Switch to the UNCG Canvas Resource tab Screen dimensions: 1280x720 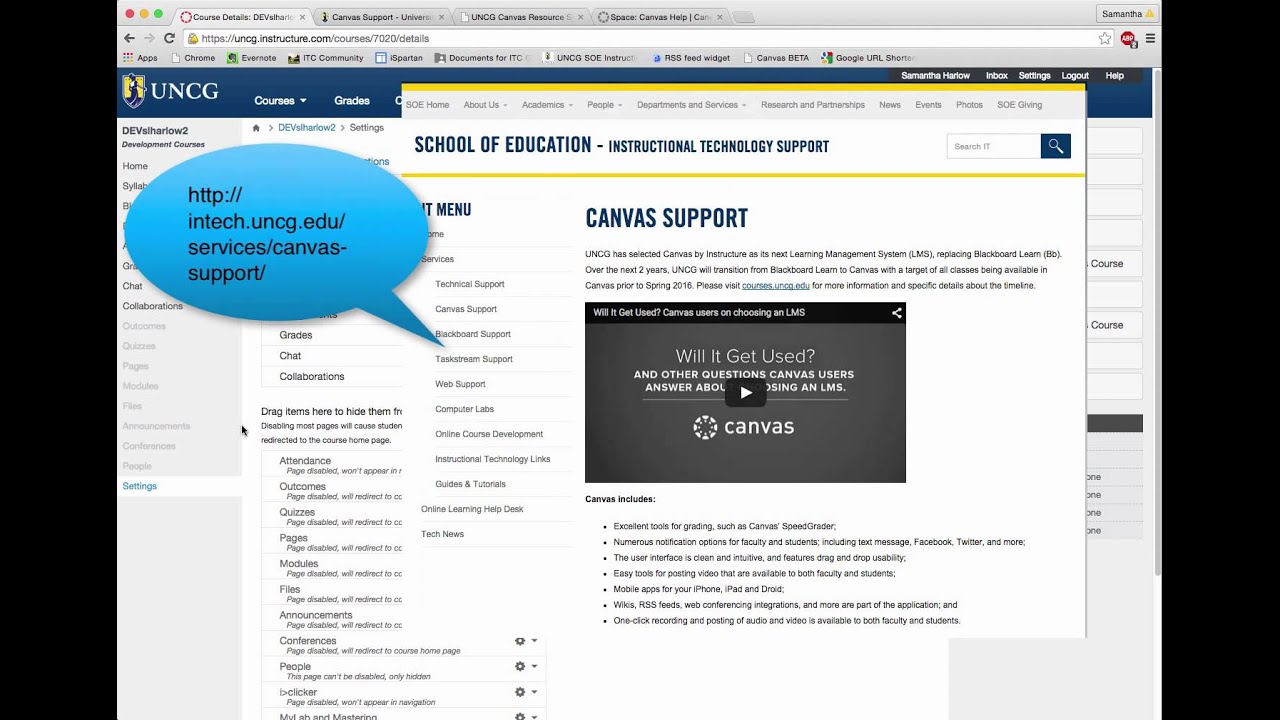521,17
